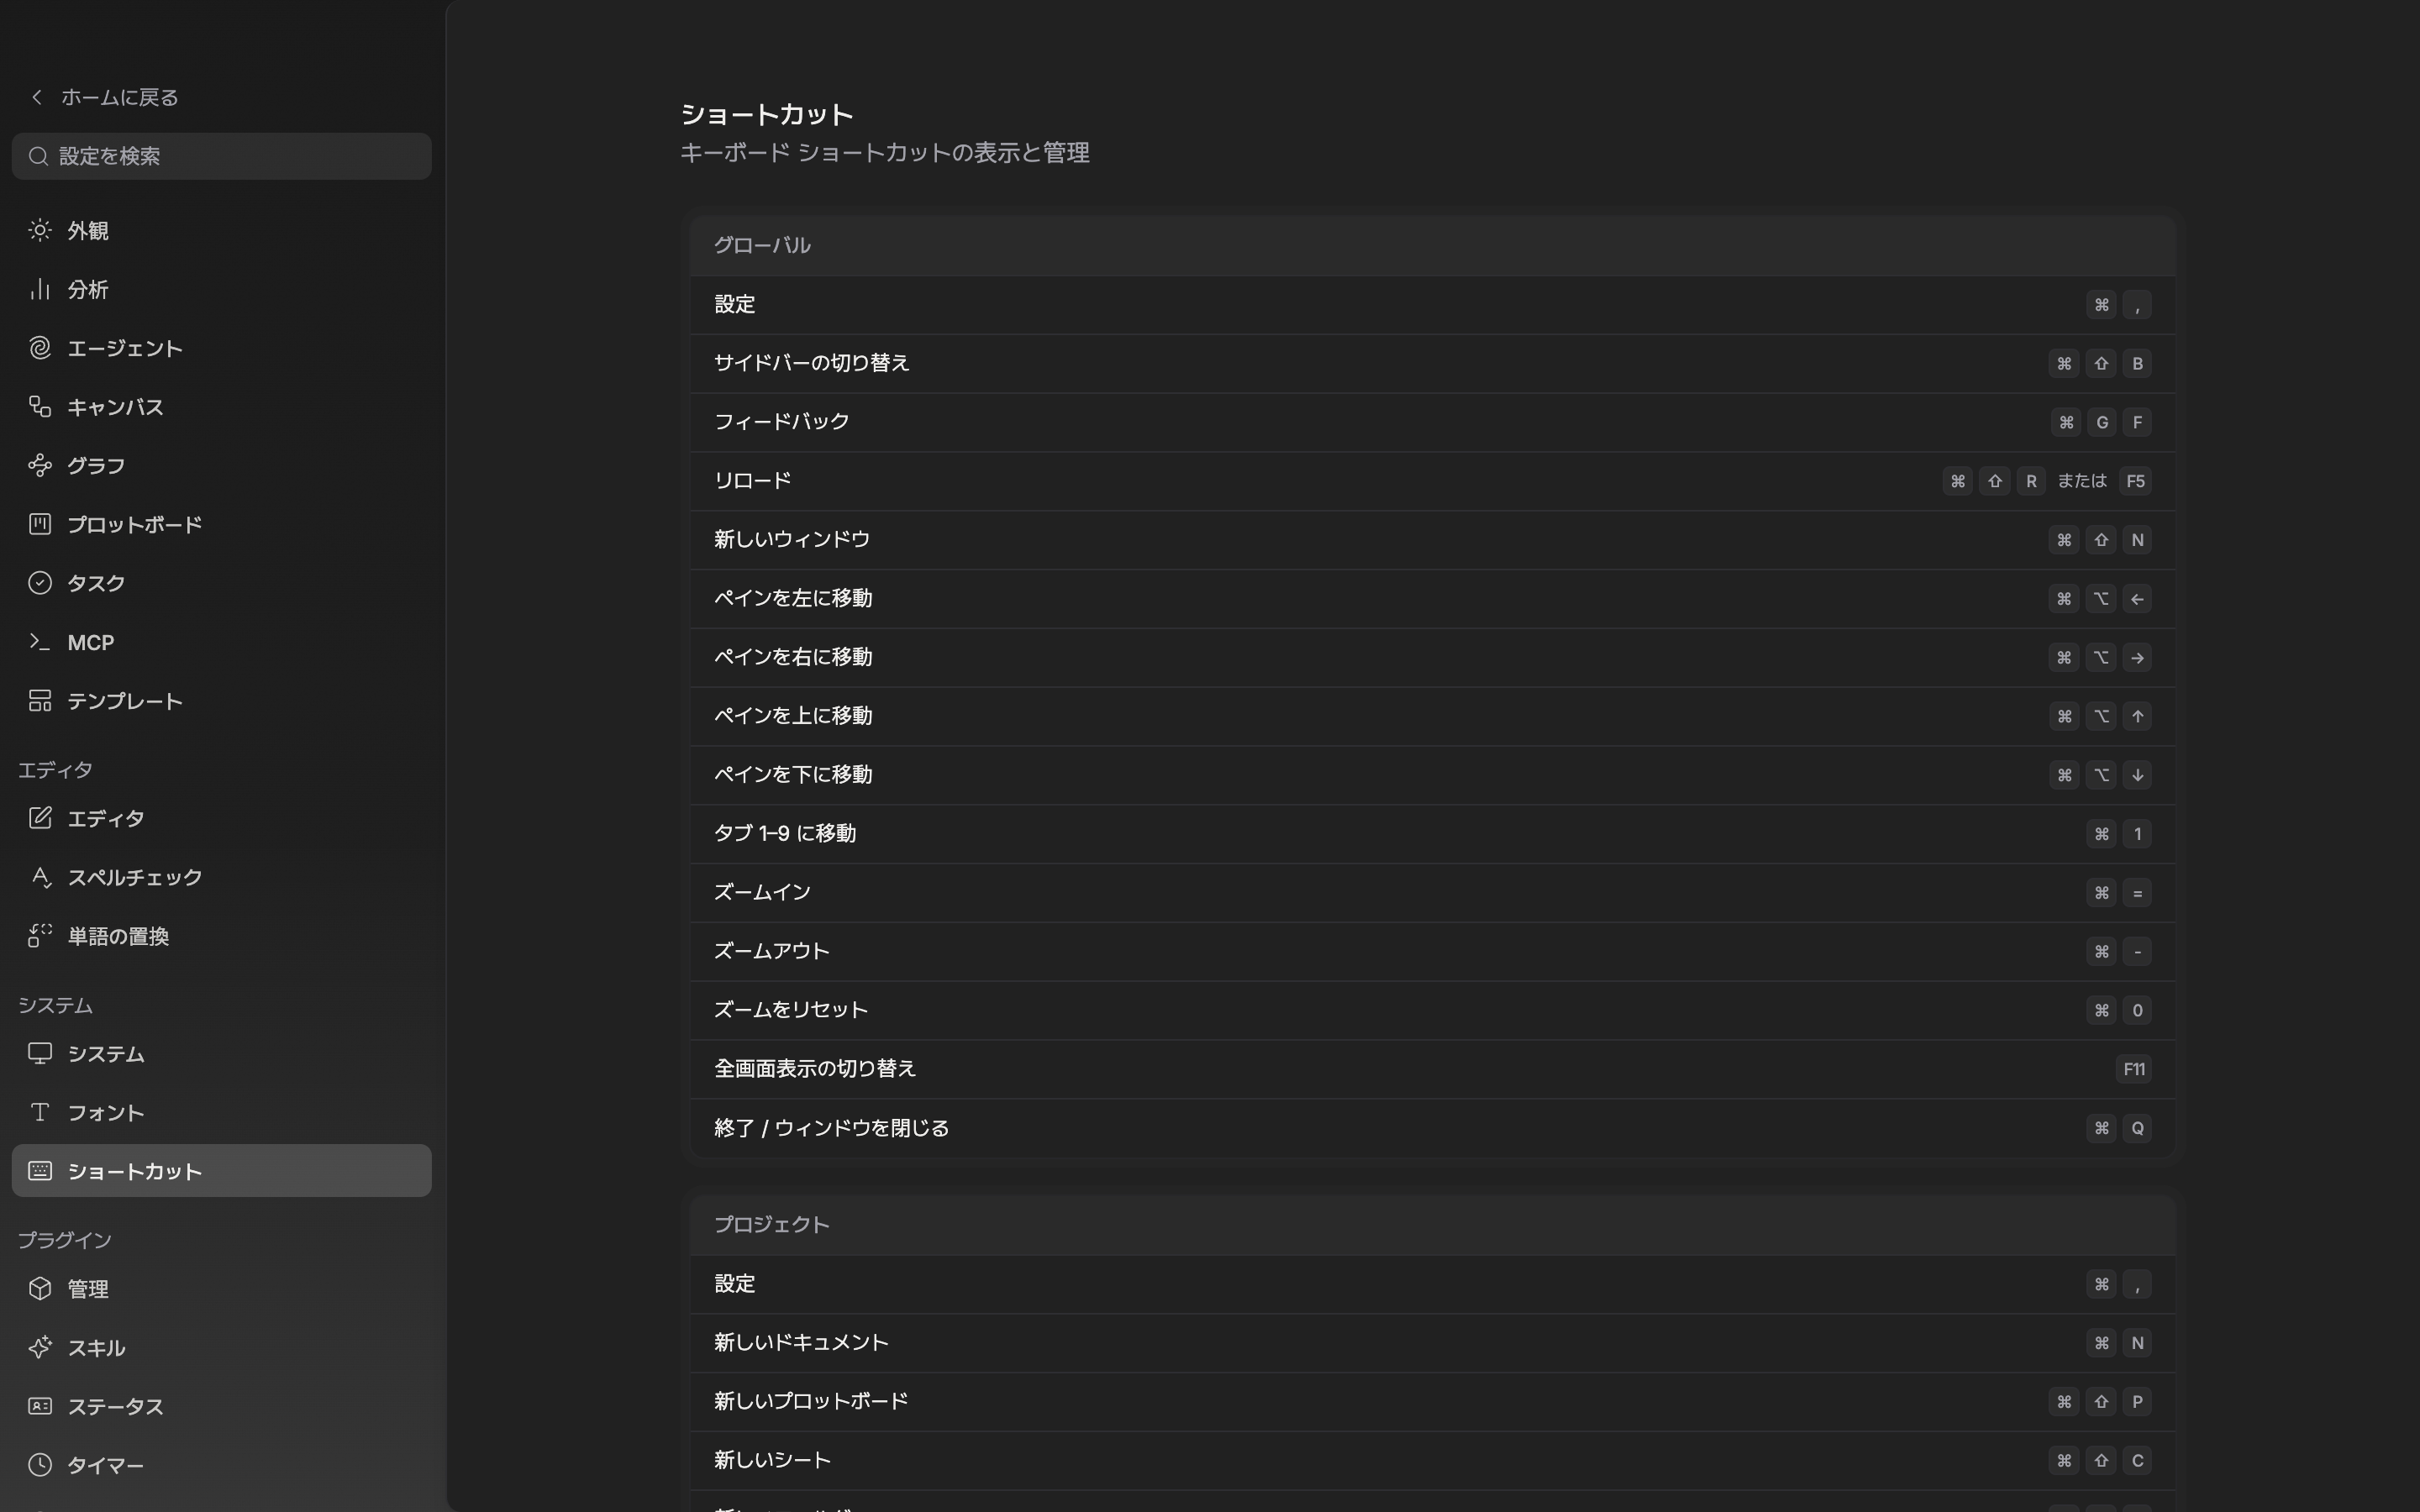The image size is (2420, 1512).
Task: Select キャンバス in the sidebar
Action: click(x=221, y=407)
